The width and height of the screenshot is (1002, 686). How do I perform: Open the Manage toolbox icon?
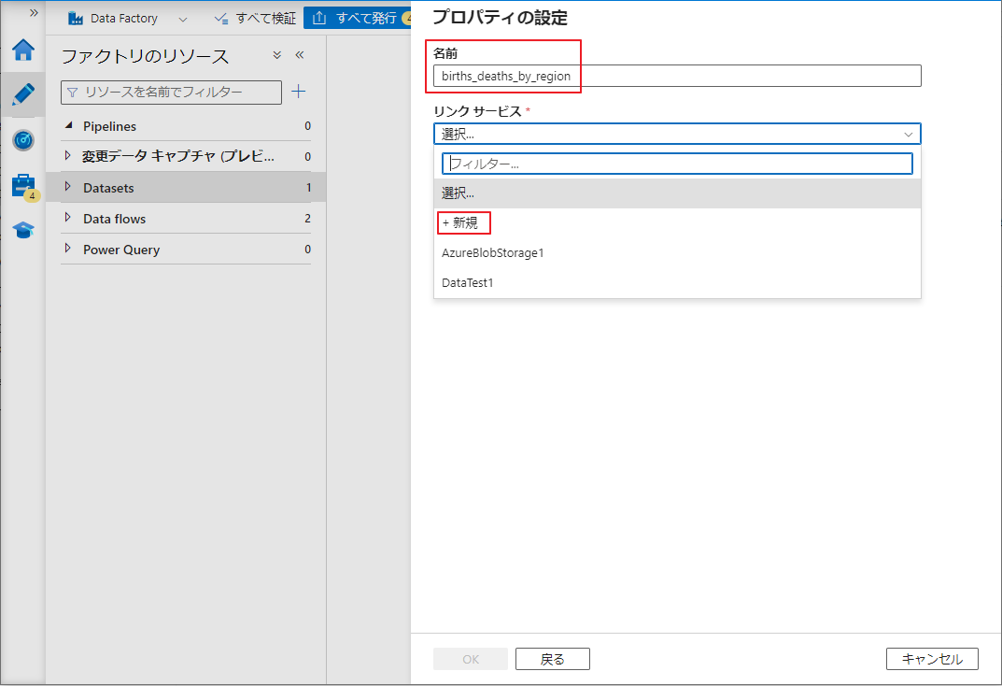click(24, 187)
